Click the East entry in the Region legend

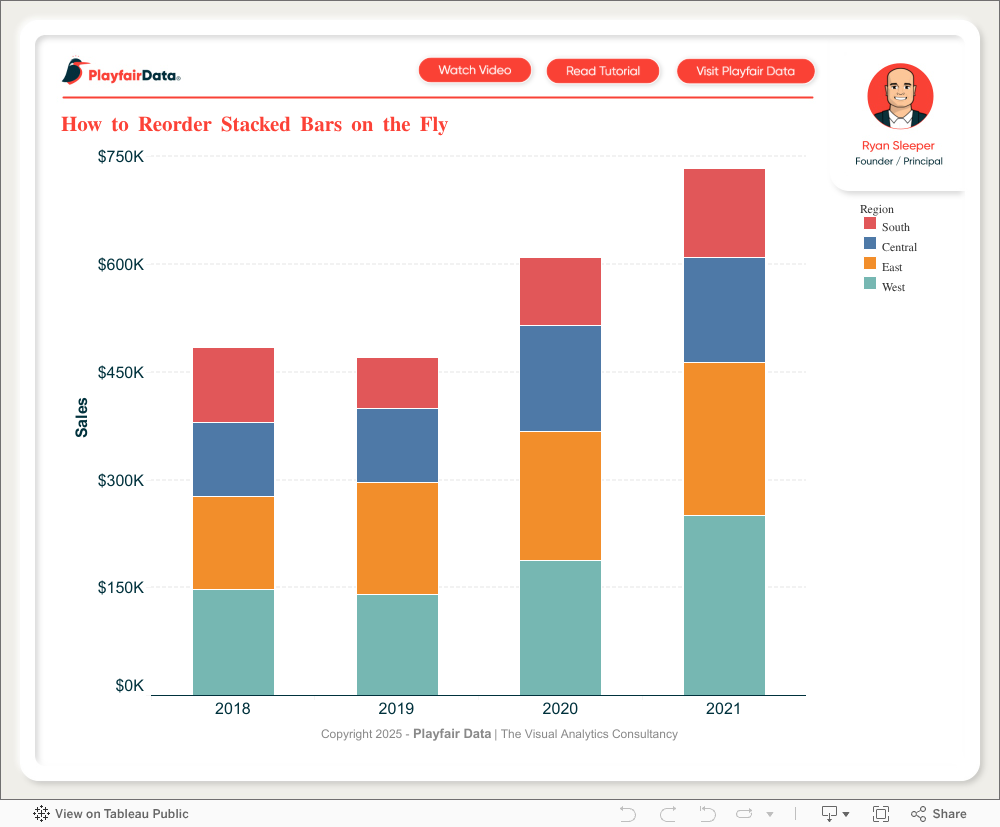pos(891,267)
